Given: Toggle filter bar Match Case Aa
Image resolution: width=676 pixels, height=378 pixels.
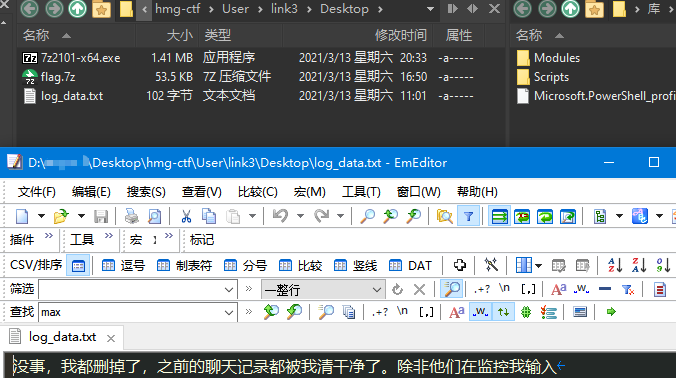Looking at the screenshot, I should click(x=559, y=289).
